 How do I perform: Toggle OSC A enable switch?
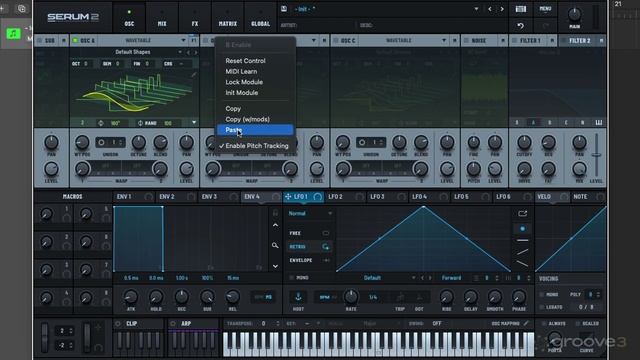click(75, 40)
